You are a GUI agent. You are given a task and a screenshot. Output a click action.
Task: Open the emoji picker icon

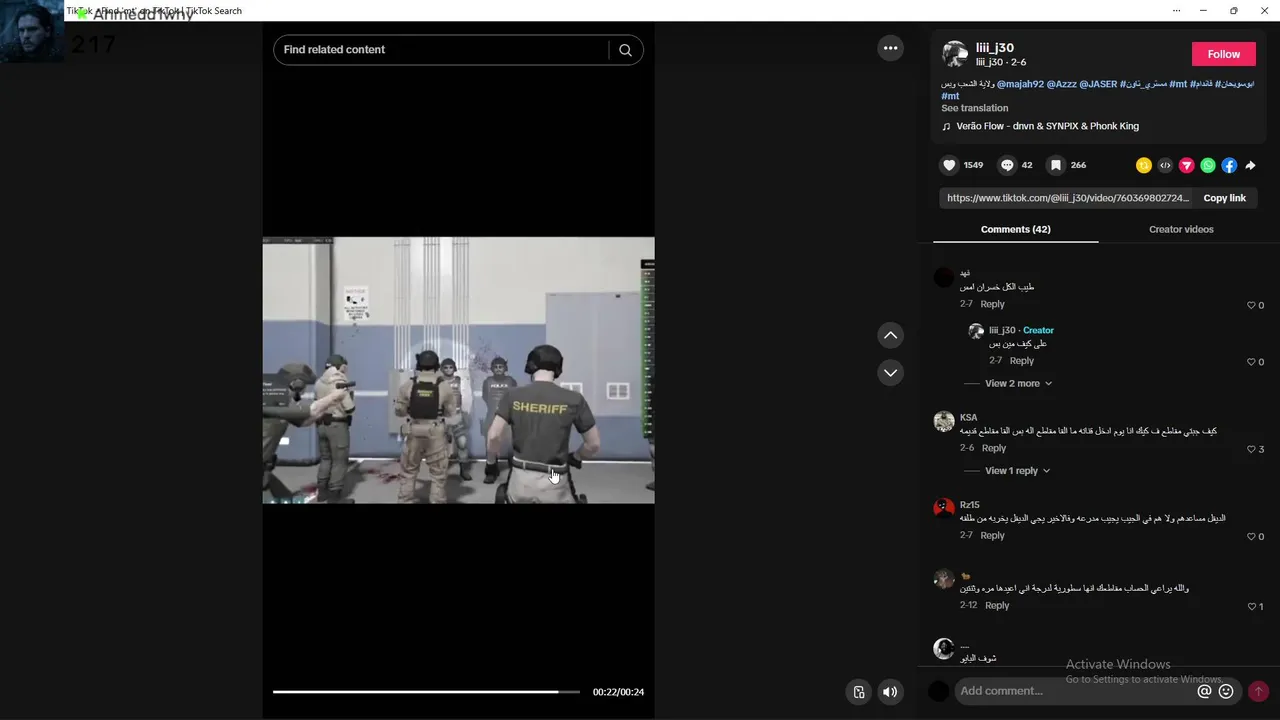[1226, 691]
